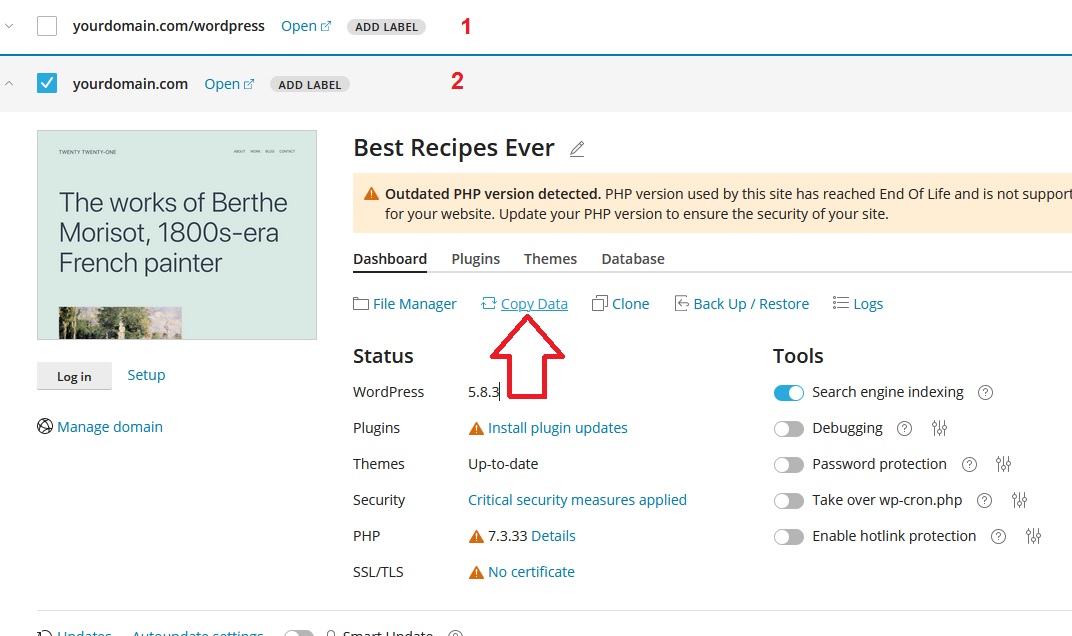Disable Search engine indexing toggle
Image resolution: width=1072 pixels, height=636 pixels.
click(x=789, y=393)
